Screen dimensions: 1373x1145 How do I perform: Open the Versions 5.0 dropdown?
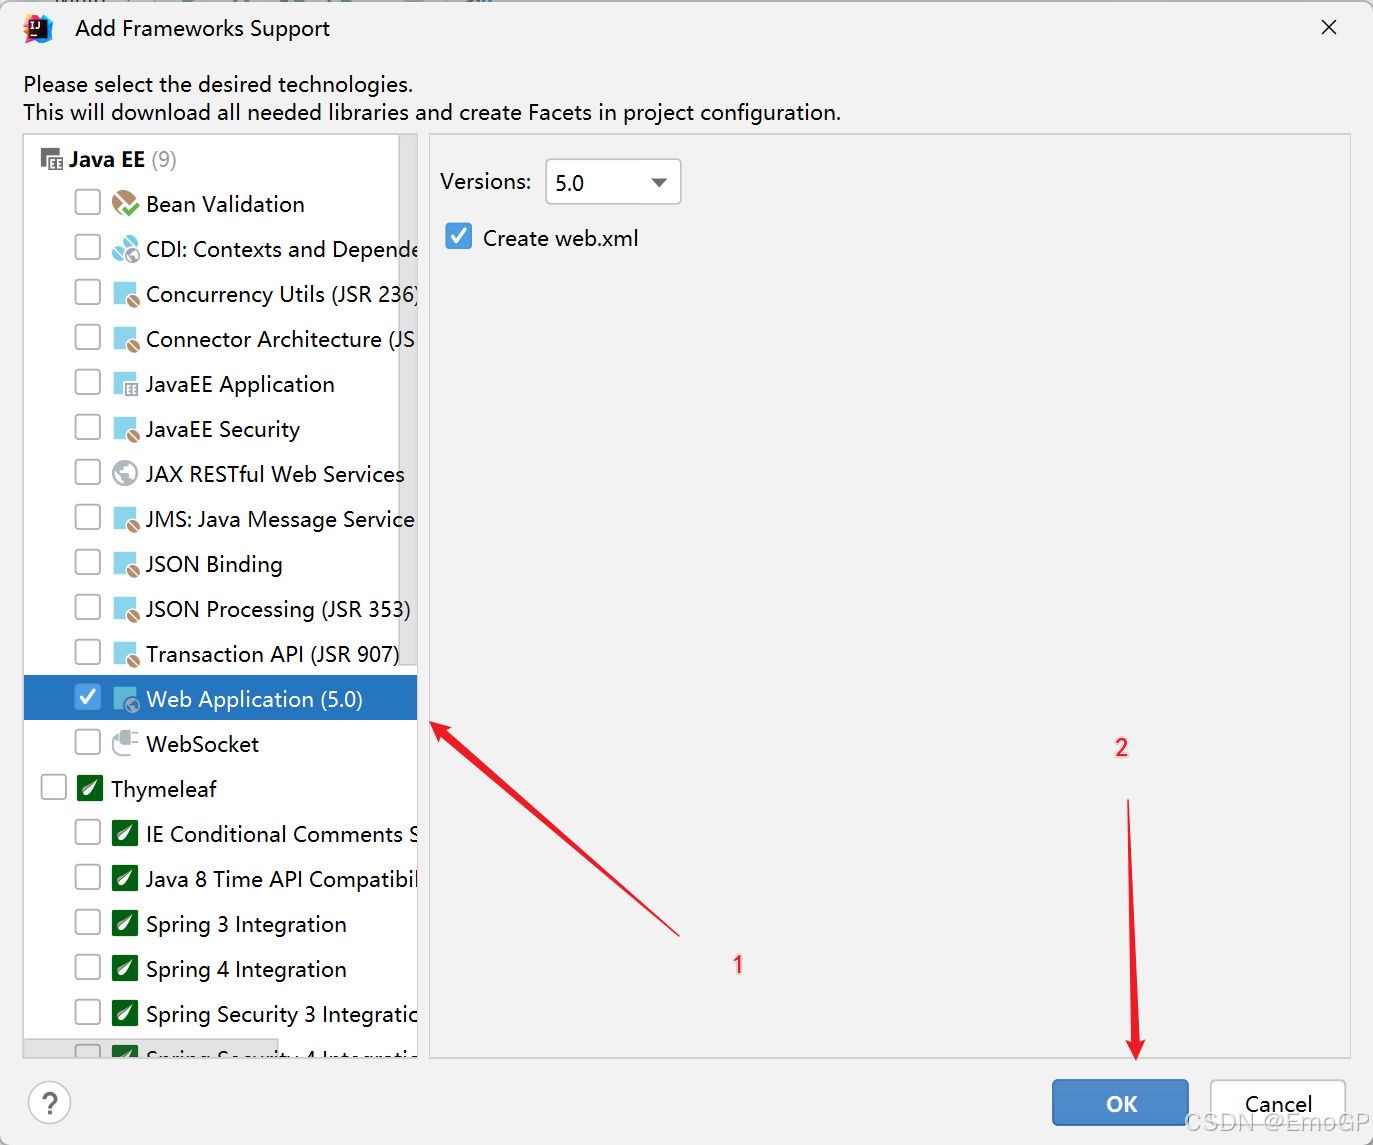point(613,182)
